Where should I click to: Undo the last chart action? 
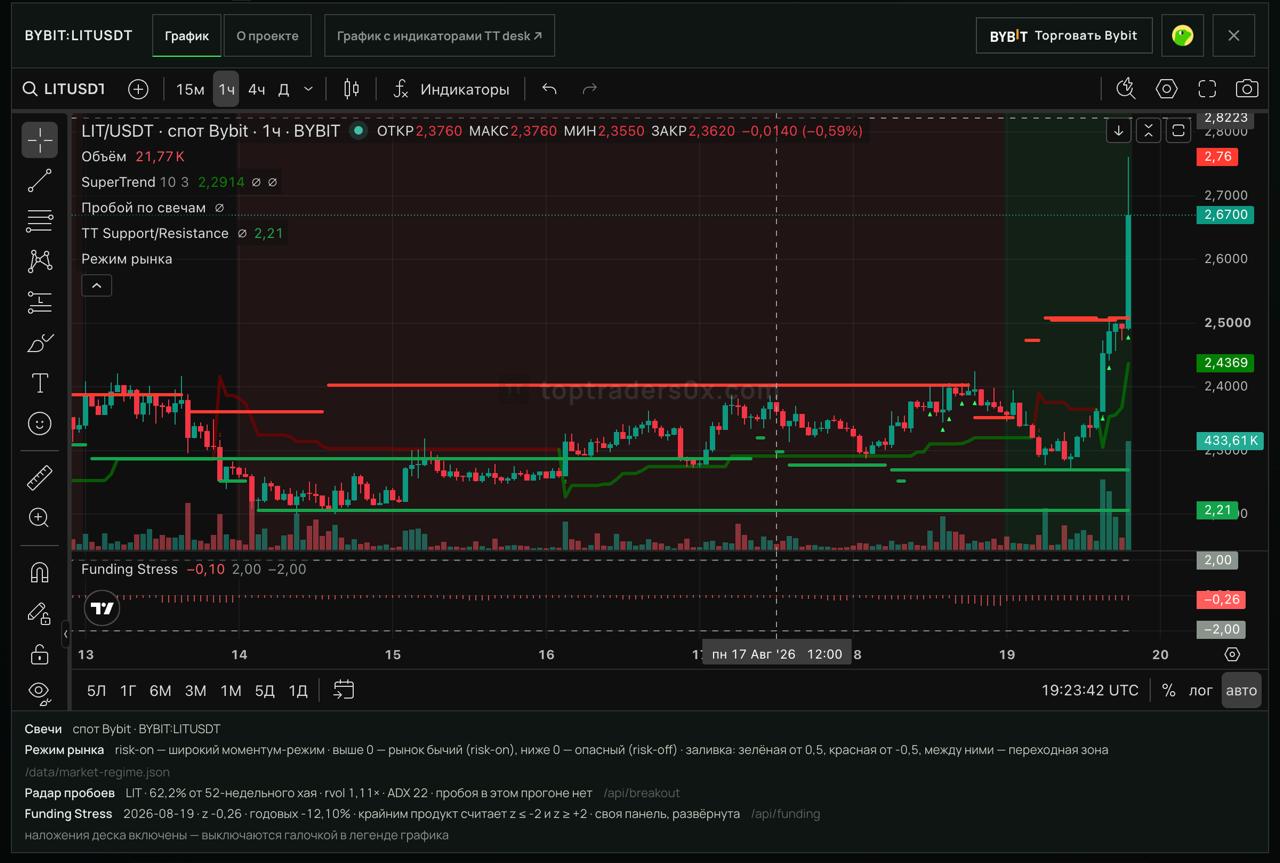[x=549, y=89]
